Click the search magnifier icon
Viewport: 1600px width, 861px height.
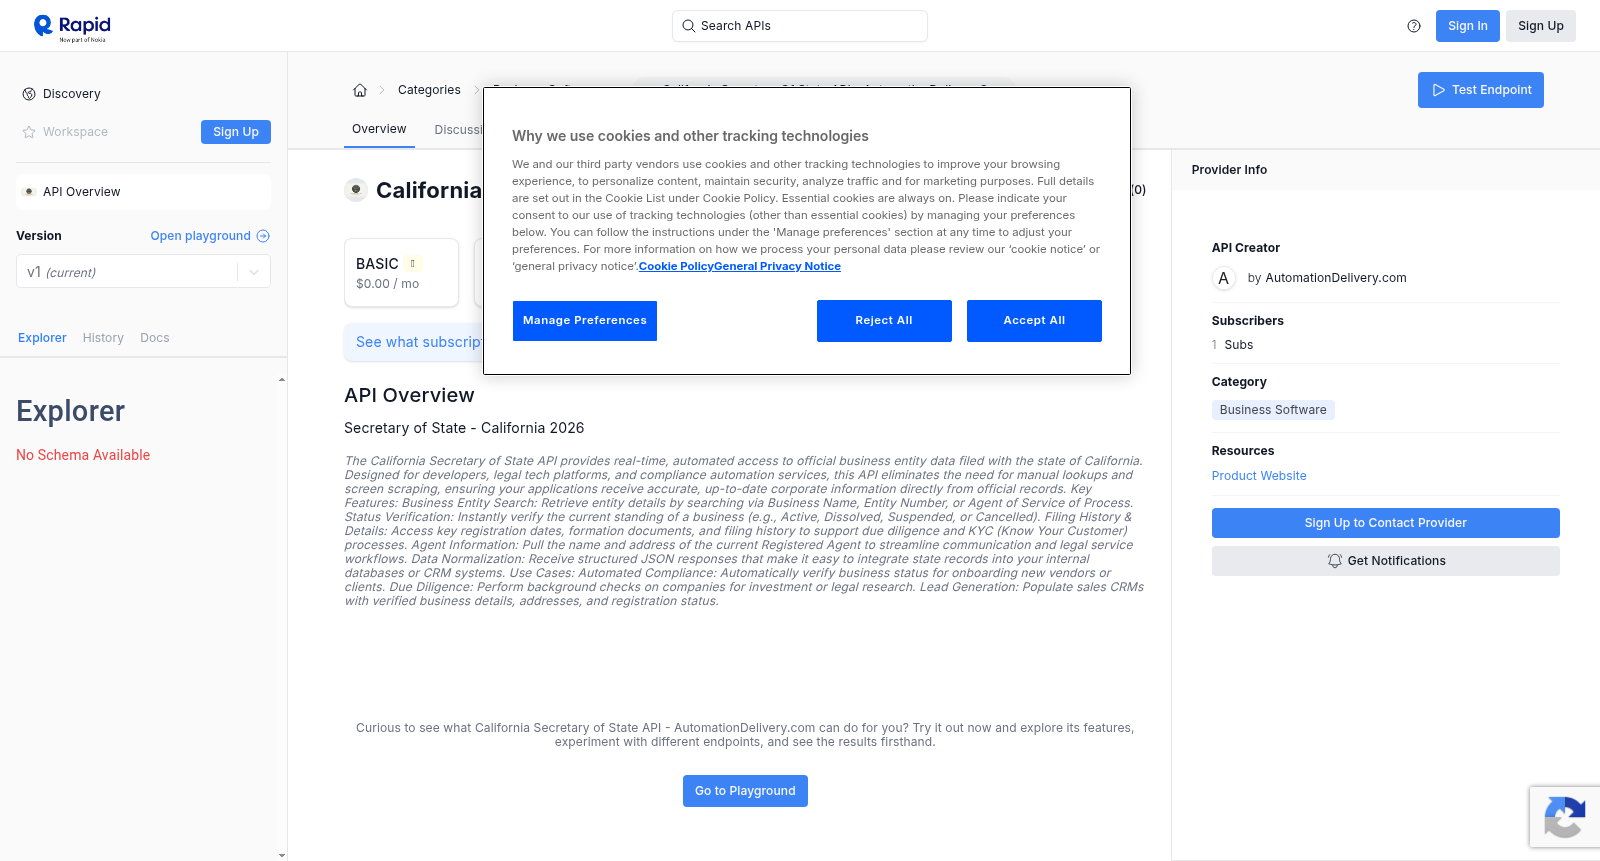click(x=688, y=26)
